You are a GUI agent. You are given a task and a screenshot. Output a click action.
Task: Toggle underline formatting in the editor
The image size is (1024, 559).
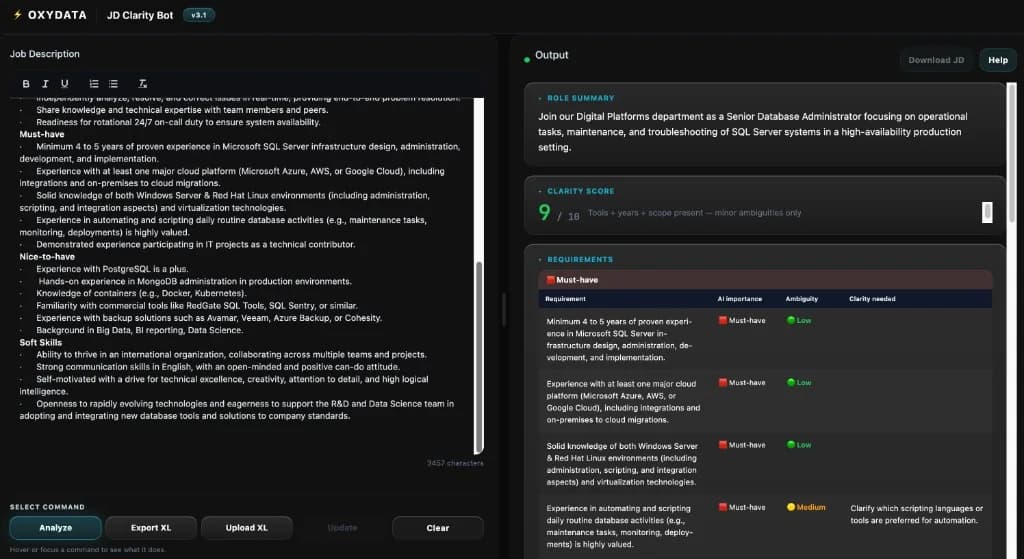[x=64, y=84]
